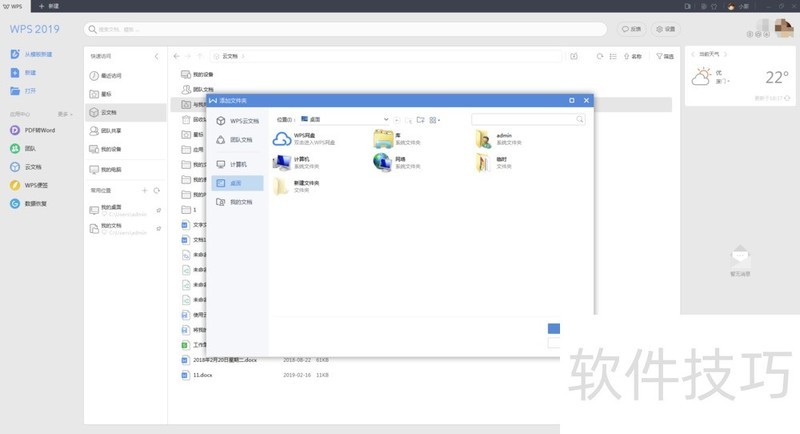Click the main search box at top
This screenshot has height=434, width=800.
(x=345, y=29)
